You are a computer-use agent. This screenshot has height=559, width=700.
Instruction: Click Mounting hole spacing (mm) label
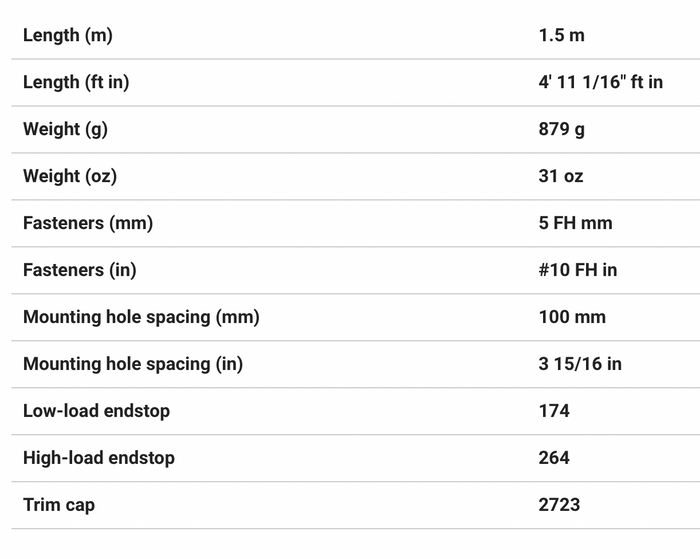(x=141, y=317)
